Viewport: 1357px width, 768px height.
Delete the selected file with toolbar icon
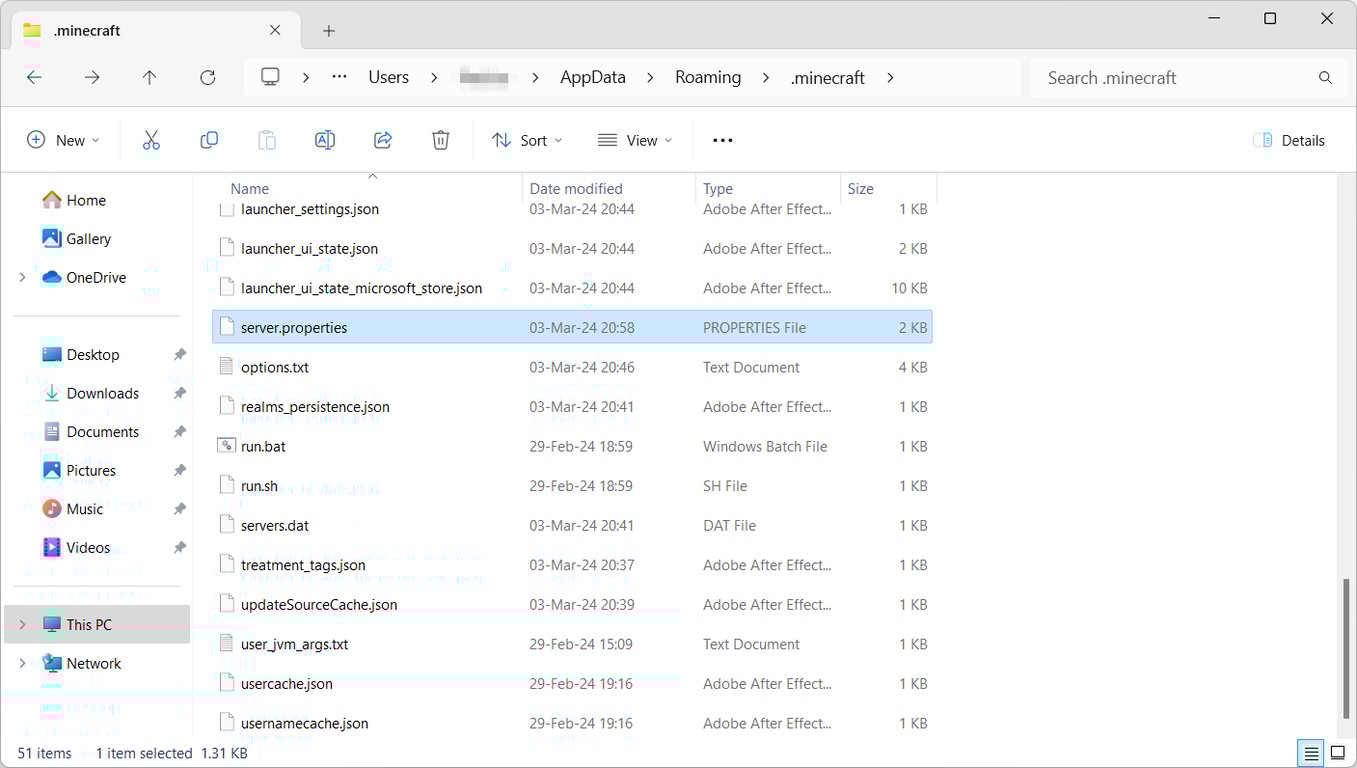pos(440,140)
